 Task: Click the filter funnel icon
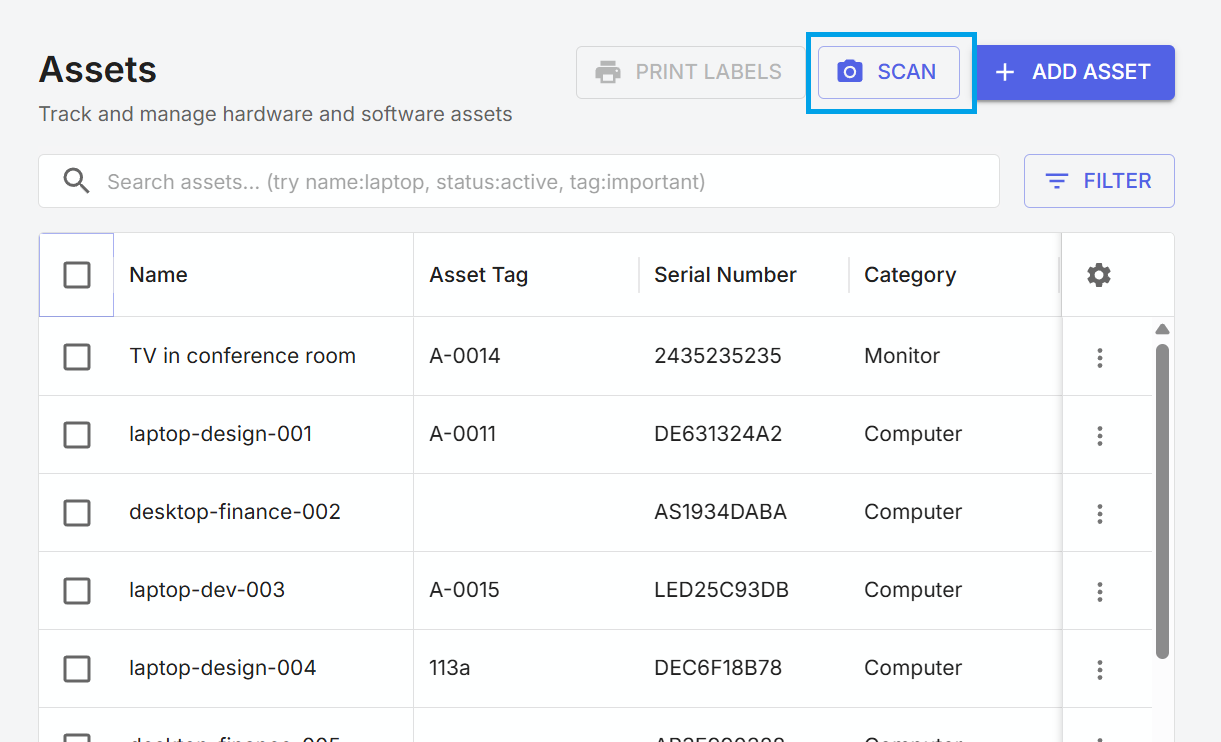[x=1057, y=180]
